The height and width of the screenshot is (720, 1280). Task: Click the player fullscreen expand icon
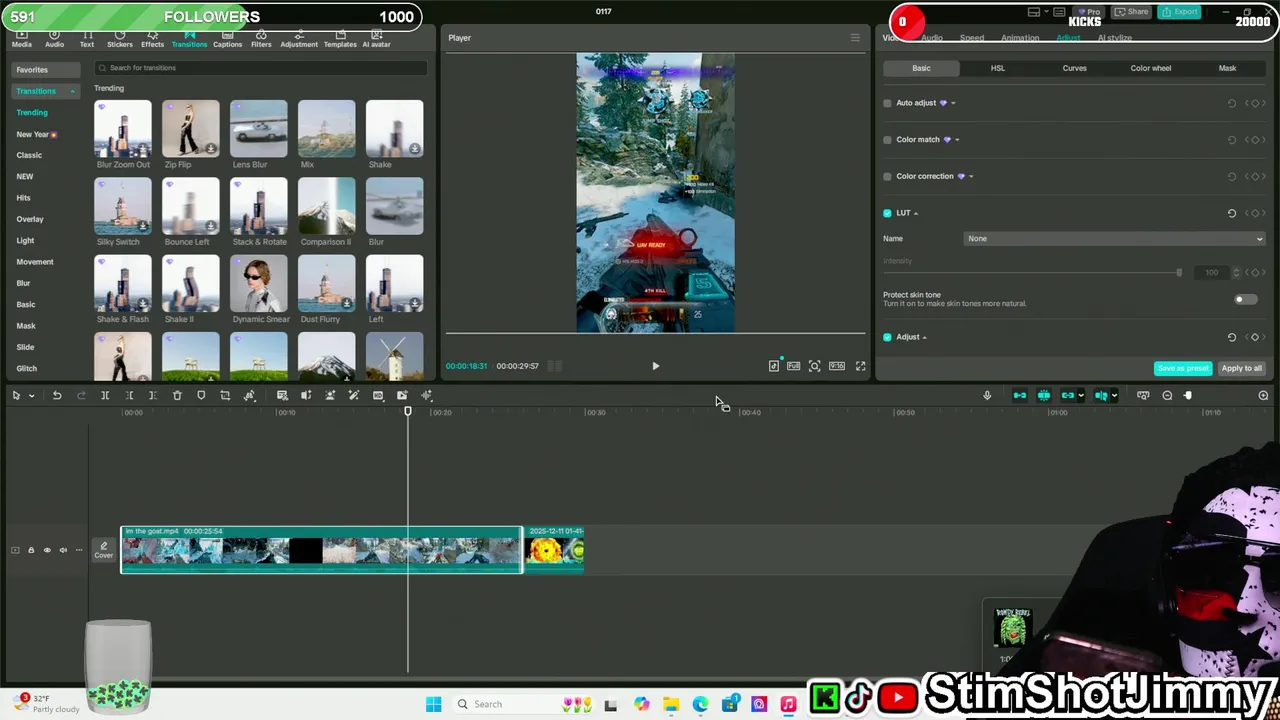tap(860, 366)
